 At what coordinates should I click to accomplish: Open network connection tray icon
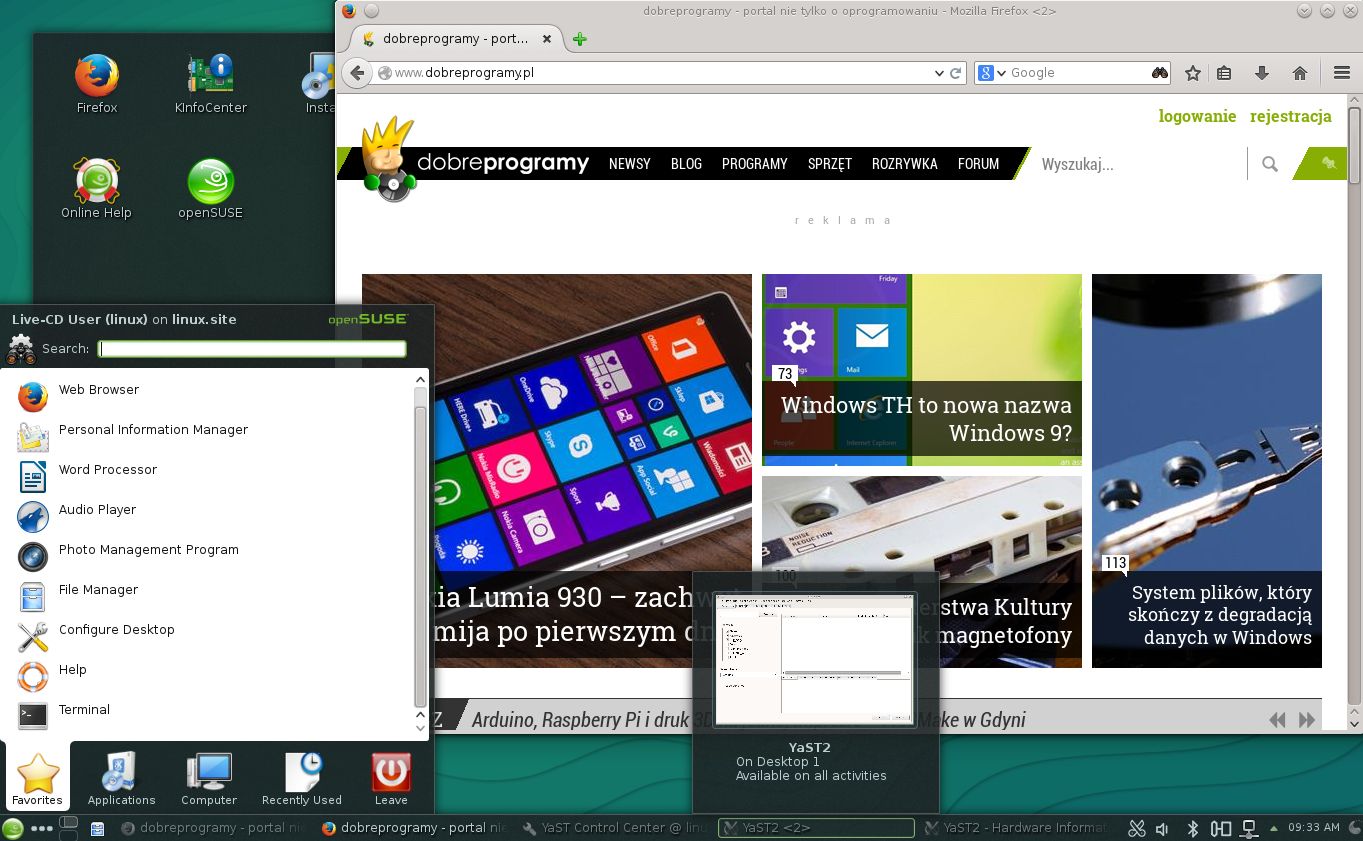tap(1248, 828)
